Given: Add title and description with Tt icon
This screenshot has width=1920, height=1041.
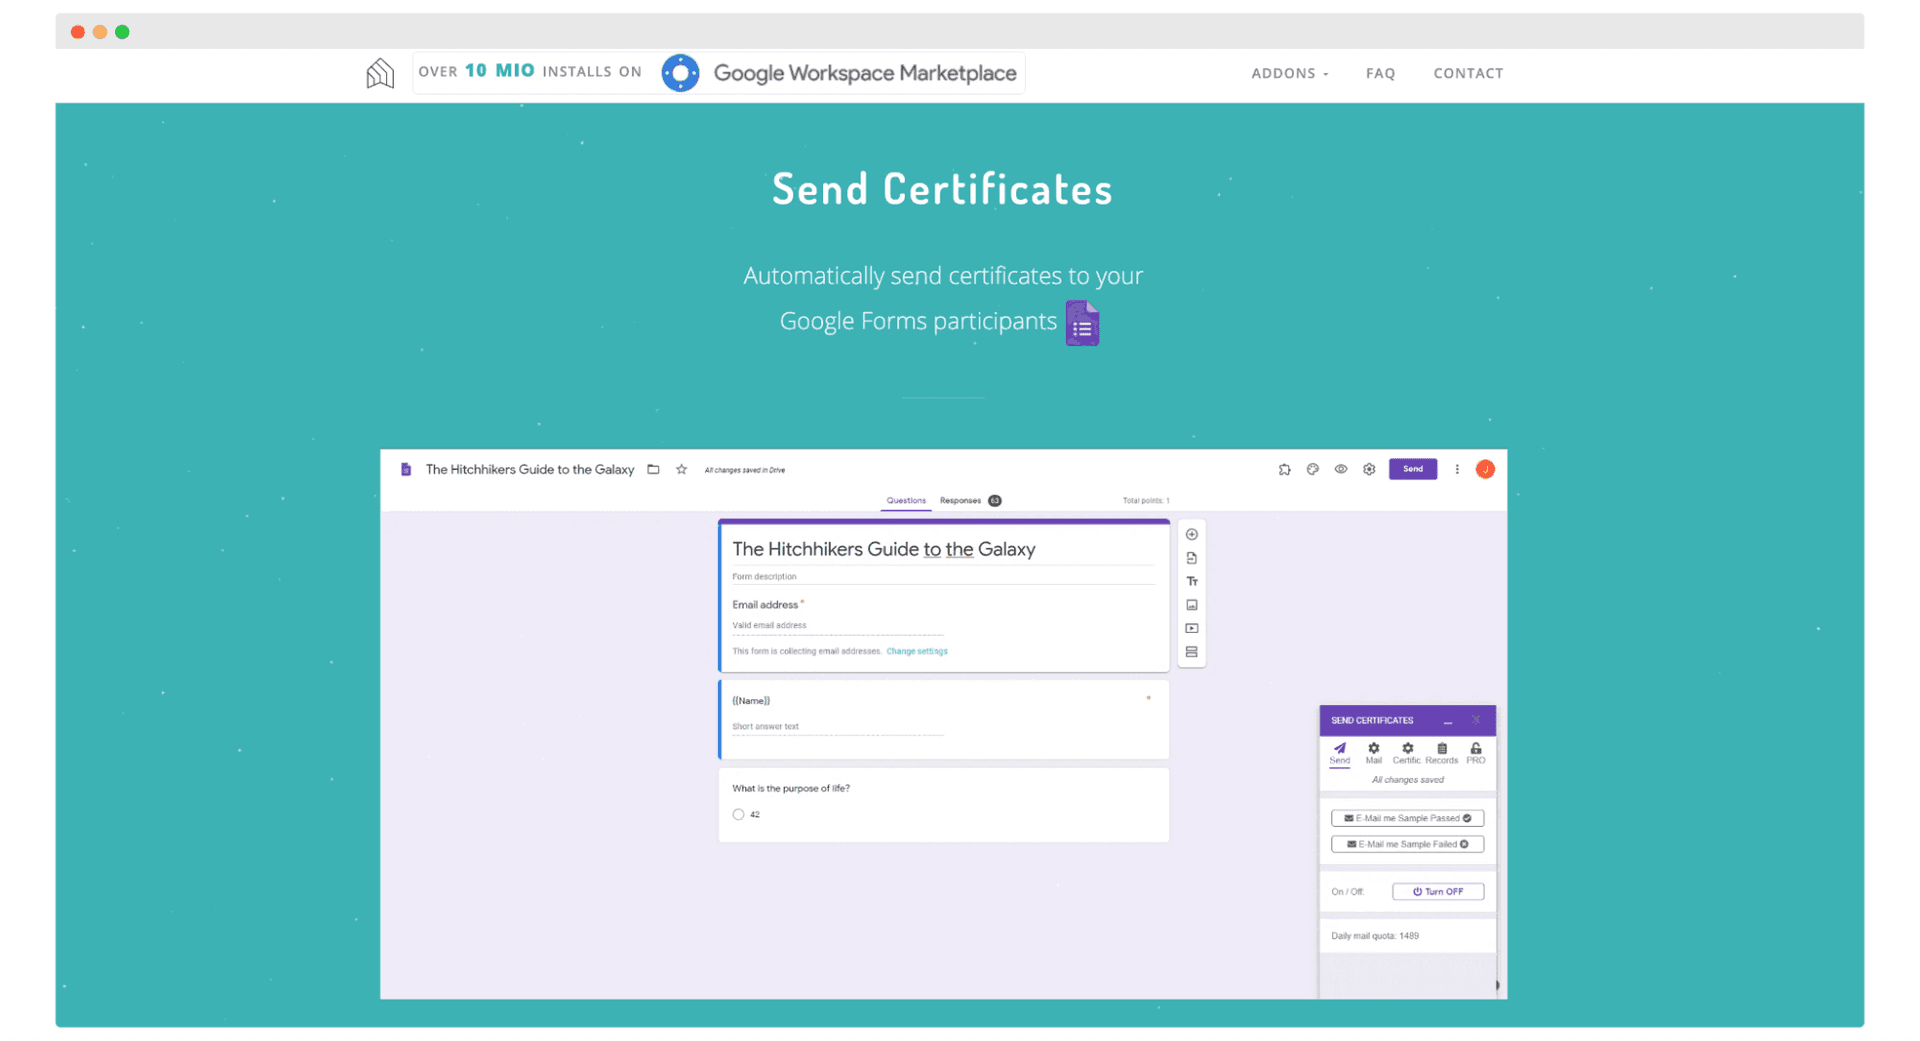Looking at the screenshot, I should 1191,581.
